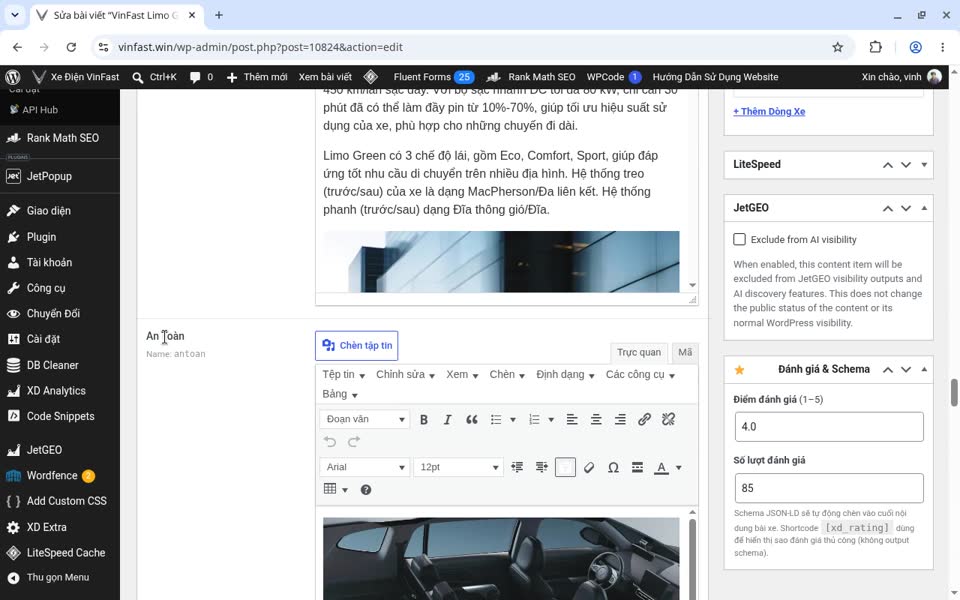This screenshot has height=600, width=960.
Task: Switch to Trực quan visual tab
Action: tap(639, 353)
